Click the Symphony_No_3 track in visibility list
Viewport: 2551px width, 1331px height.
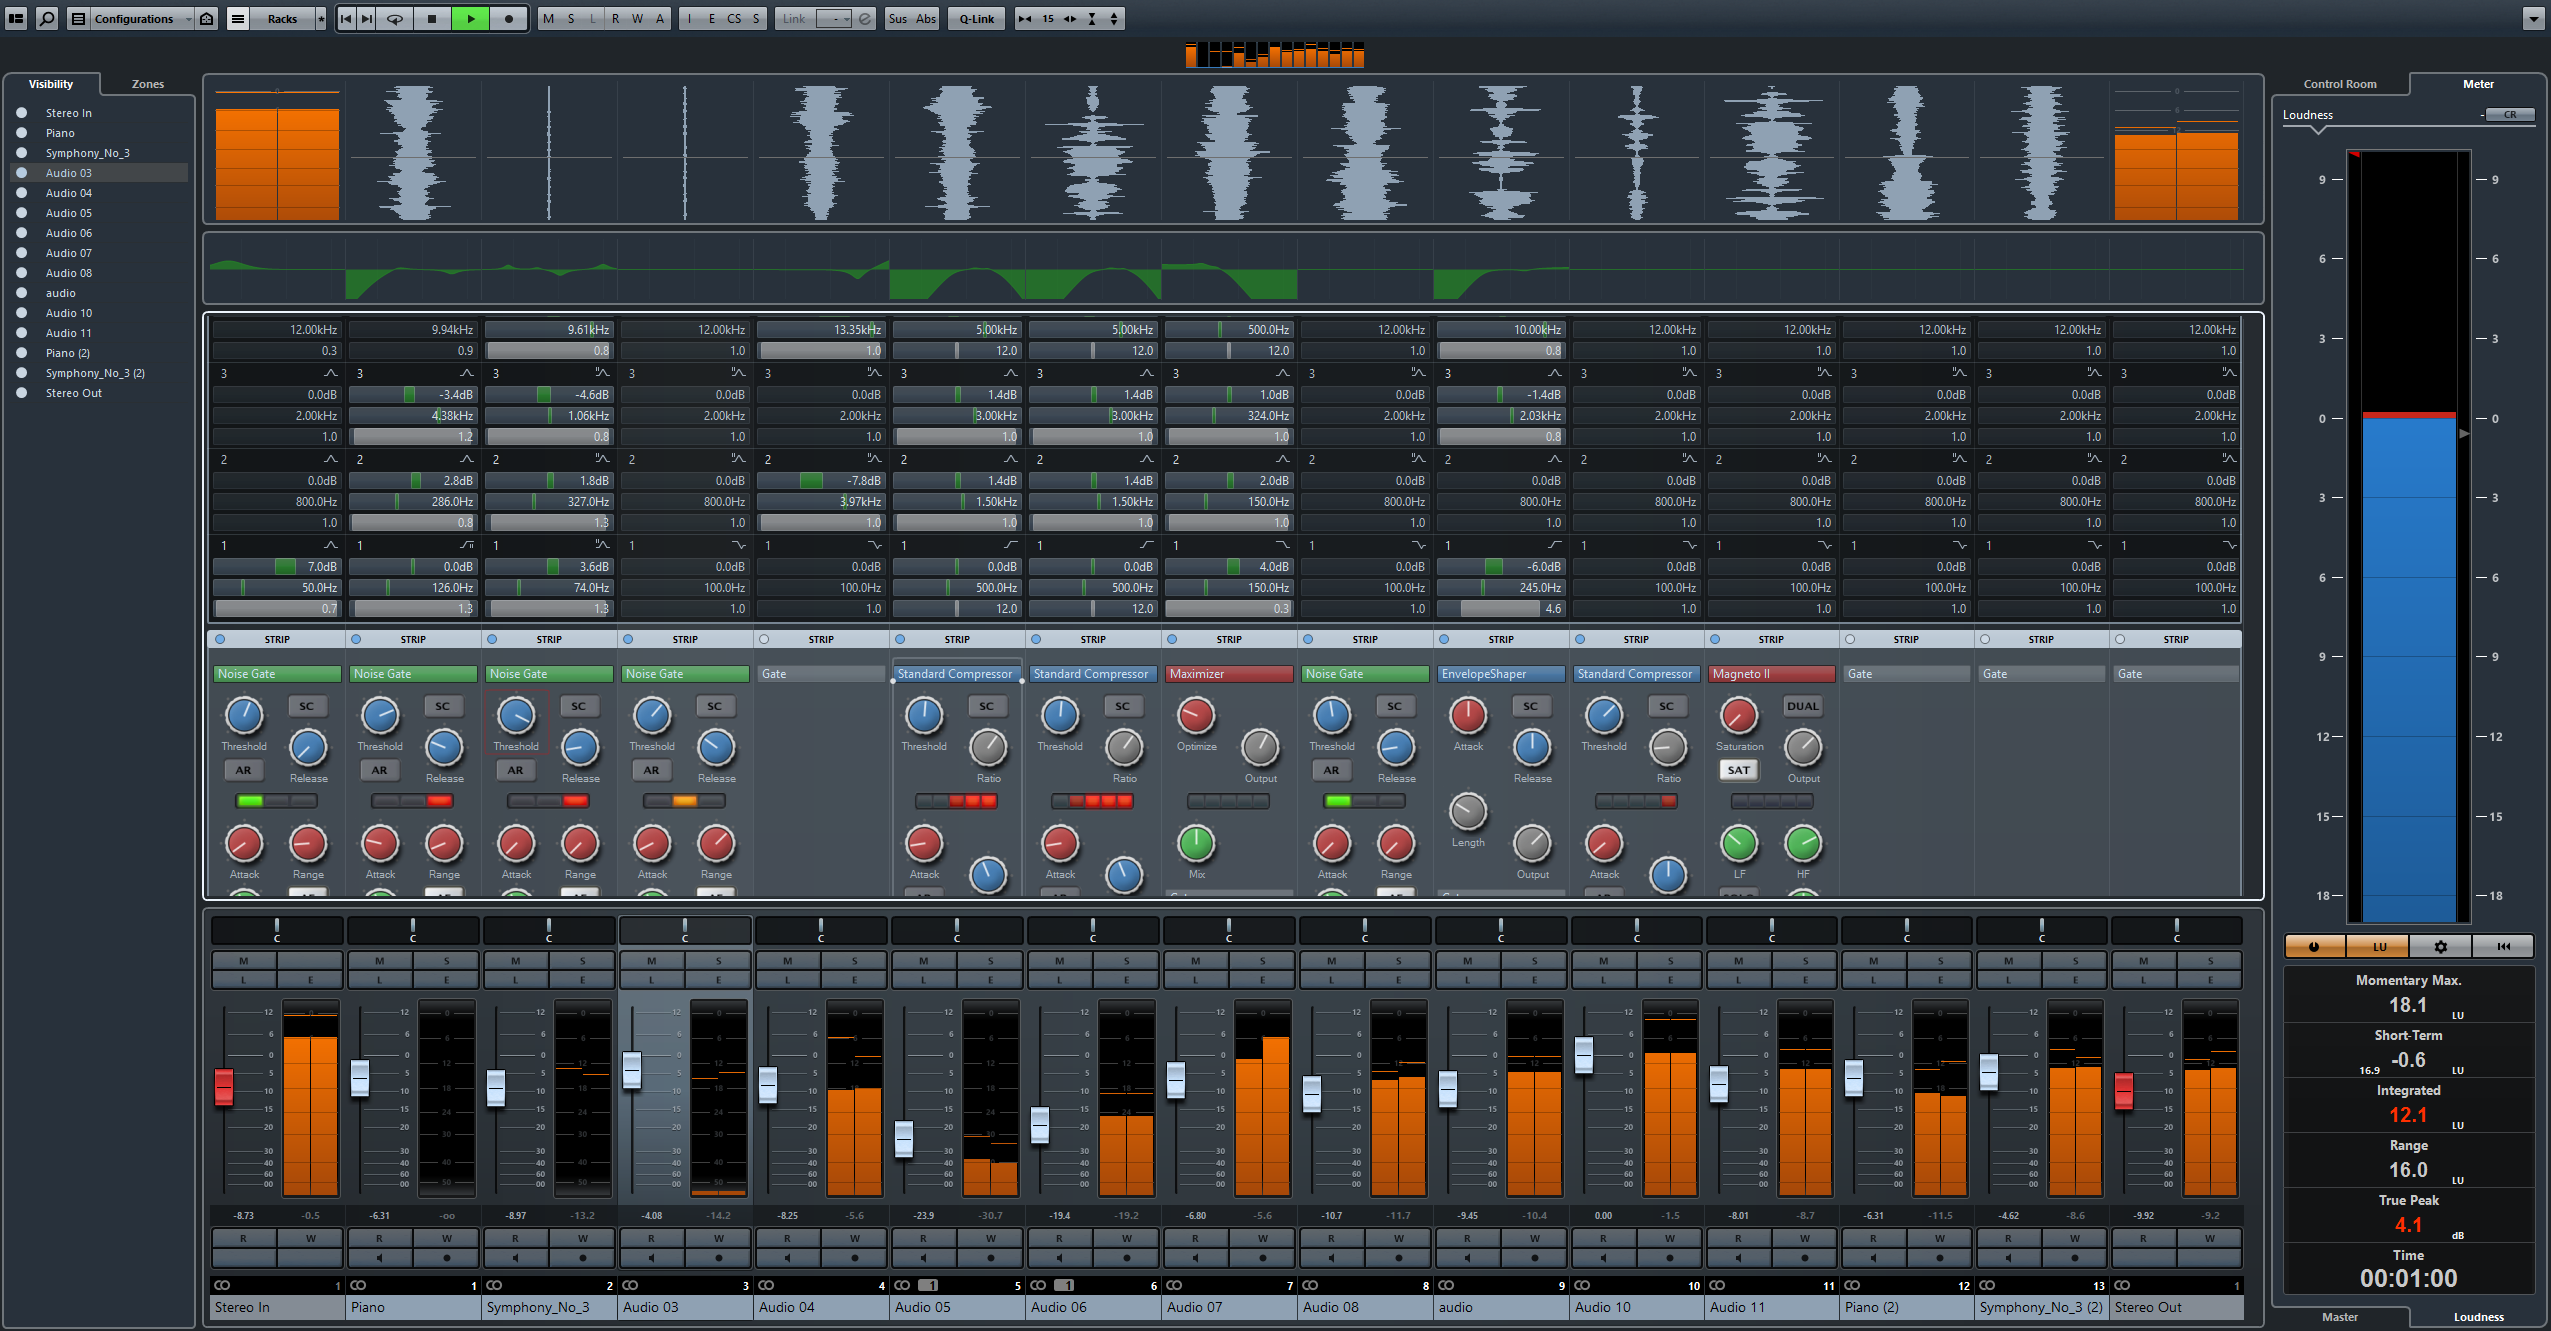[93, 152]
